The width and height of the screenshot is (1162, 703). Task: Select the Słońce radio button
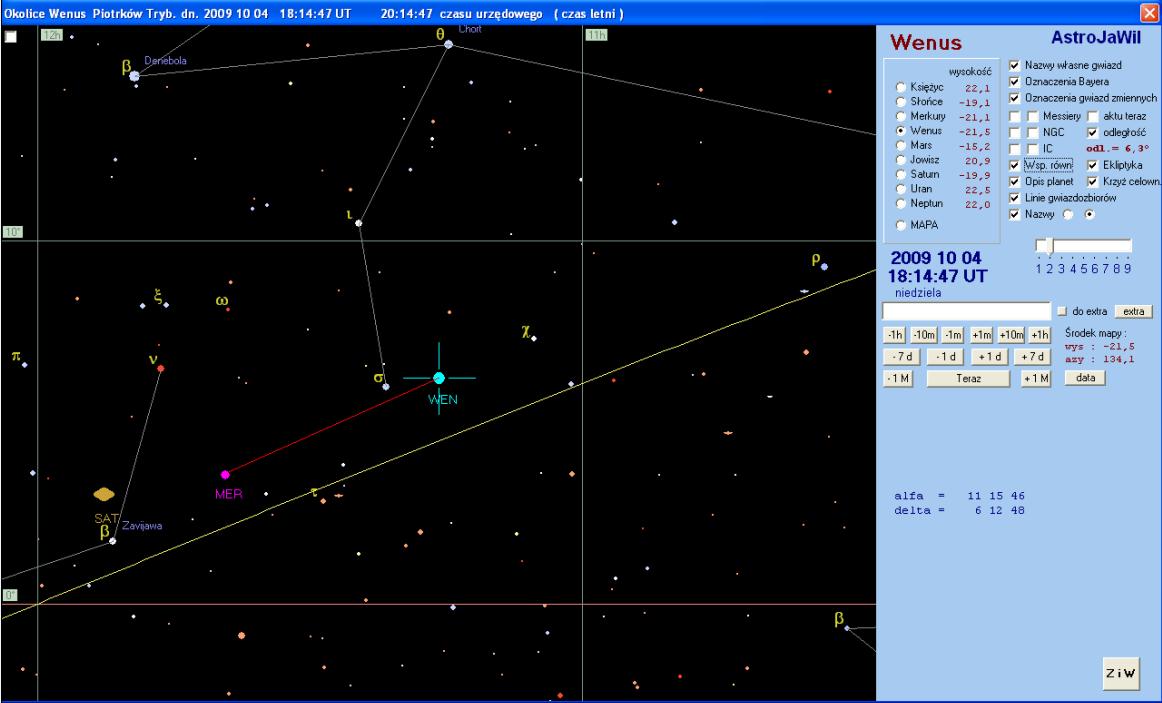pos(900,101)
